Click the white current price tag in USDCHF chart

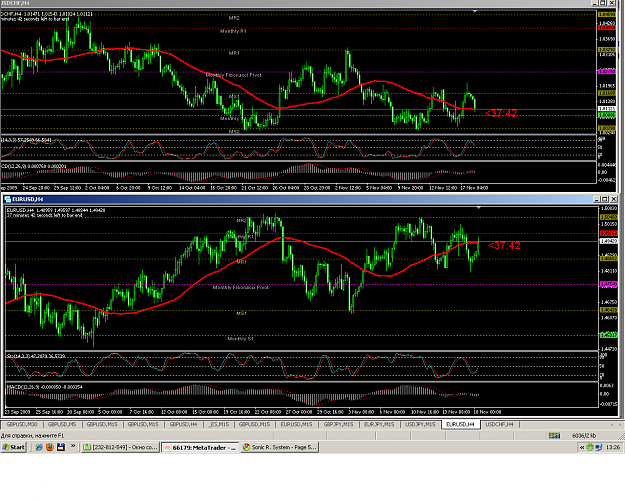[607, 108]
